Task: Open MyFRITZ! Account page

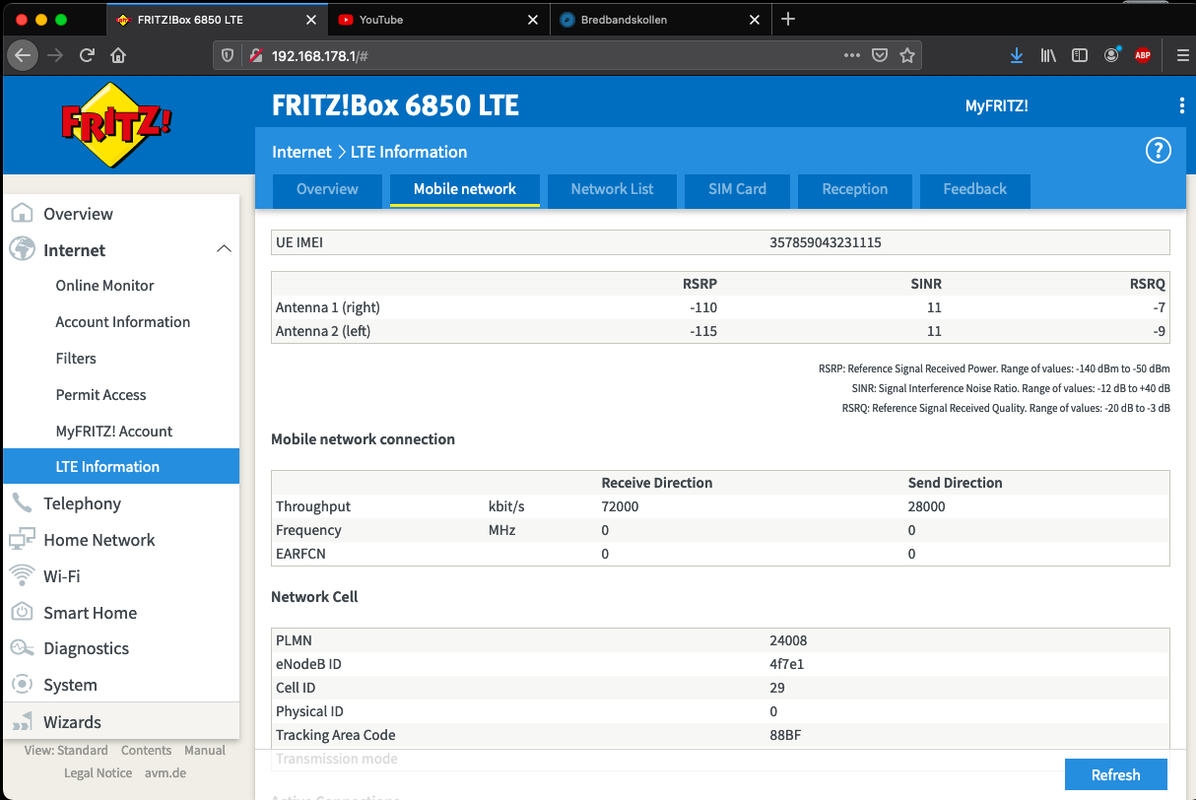Action: tap(114, 432)
